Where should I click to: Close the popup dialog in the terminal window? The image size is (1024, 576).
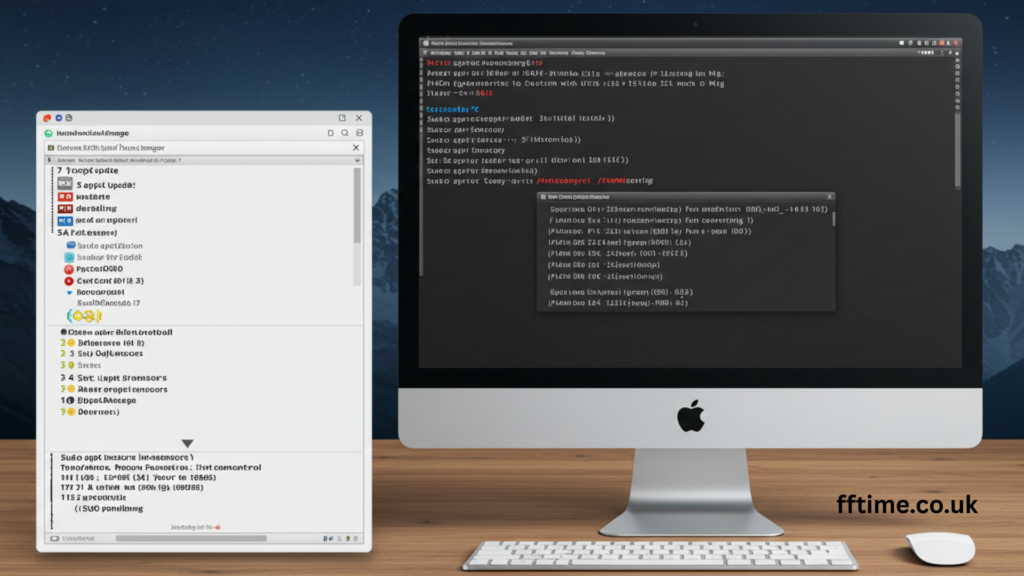829,197
